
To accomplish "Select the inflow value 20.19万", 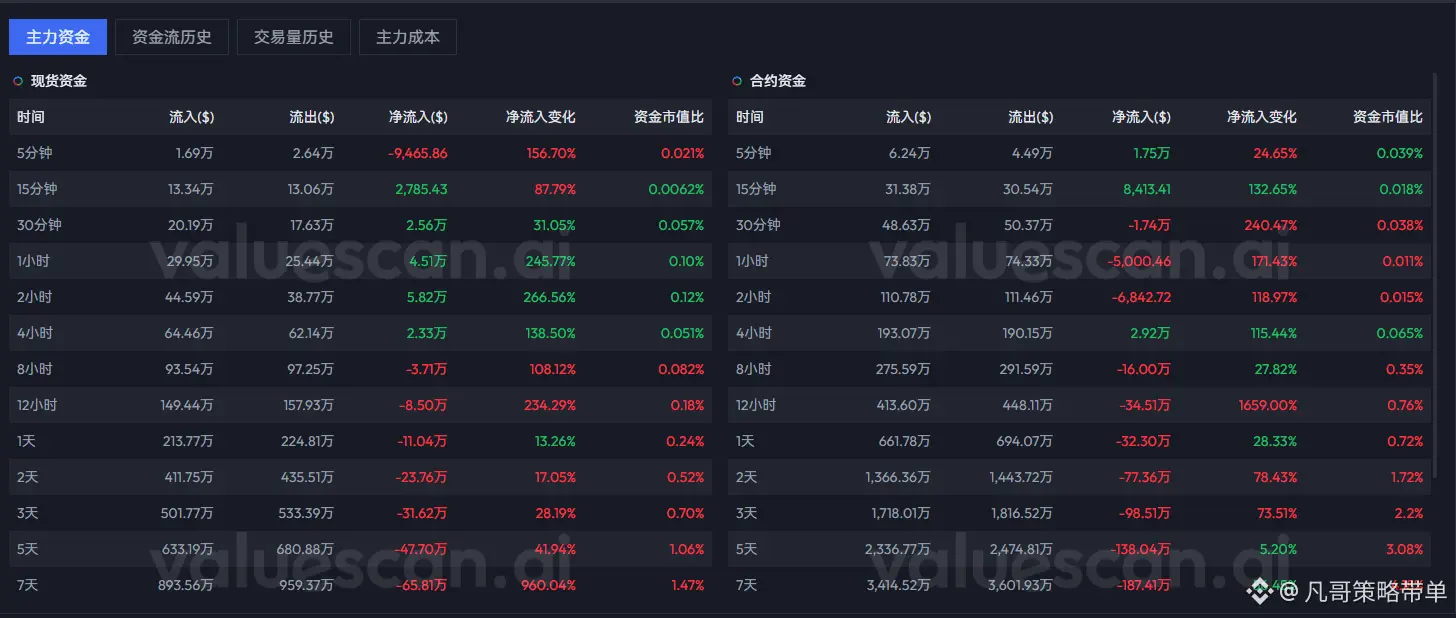I will pyautogui.click(x=190, y=225).
